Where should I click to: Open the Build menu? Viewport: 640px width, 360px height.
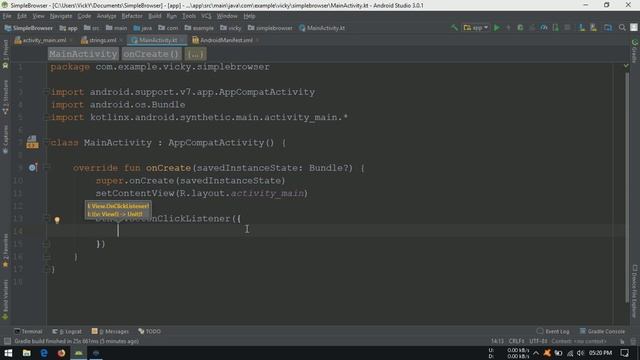click(155, 16)
